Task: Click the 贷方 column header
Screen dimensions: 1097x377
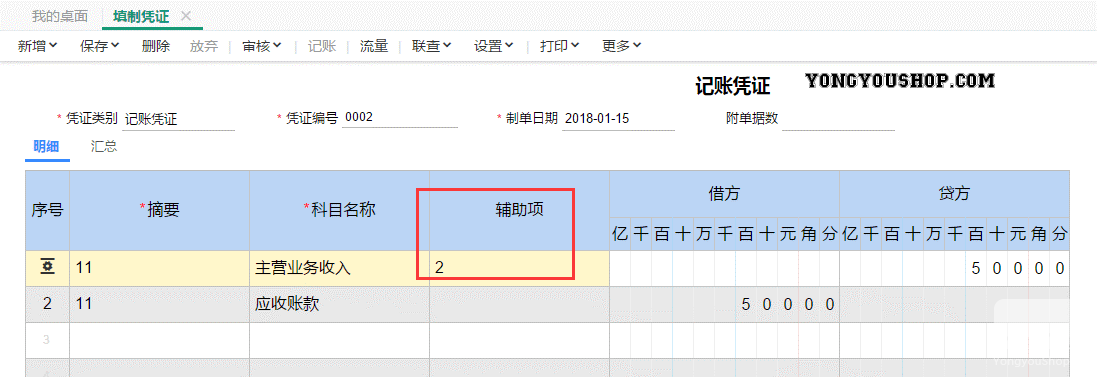Action: 954,194
